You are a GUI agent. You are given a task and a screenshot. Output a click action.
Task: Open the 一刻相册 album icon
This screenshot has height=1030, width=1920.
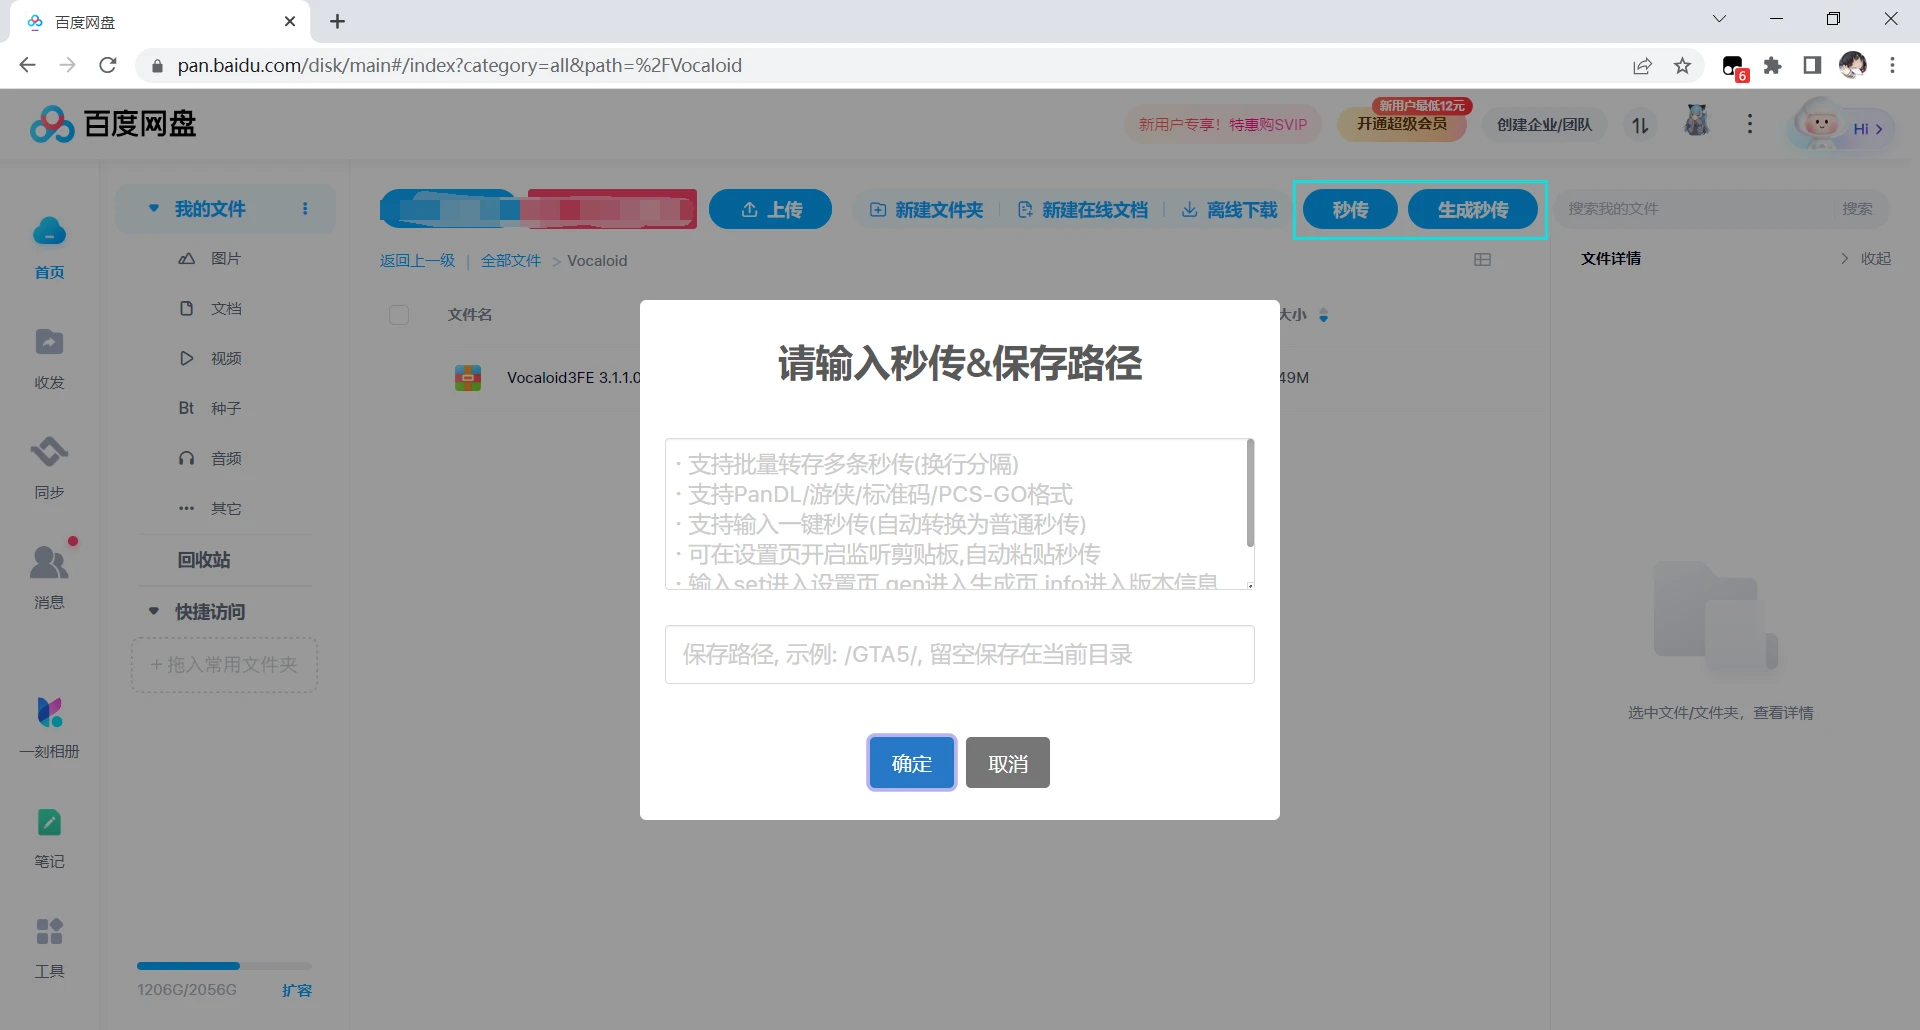tap(49, 727)
